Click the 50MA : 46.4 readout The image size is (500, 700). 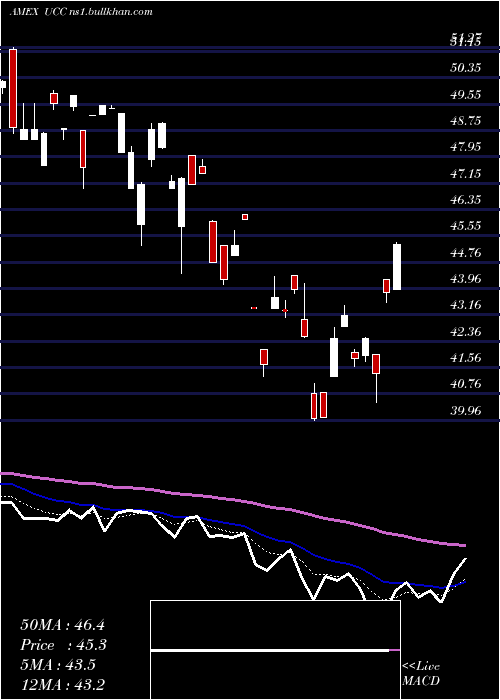point(62,625)
